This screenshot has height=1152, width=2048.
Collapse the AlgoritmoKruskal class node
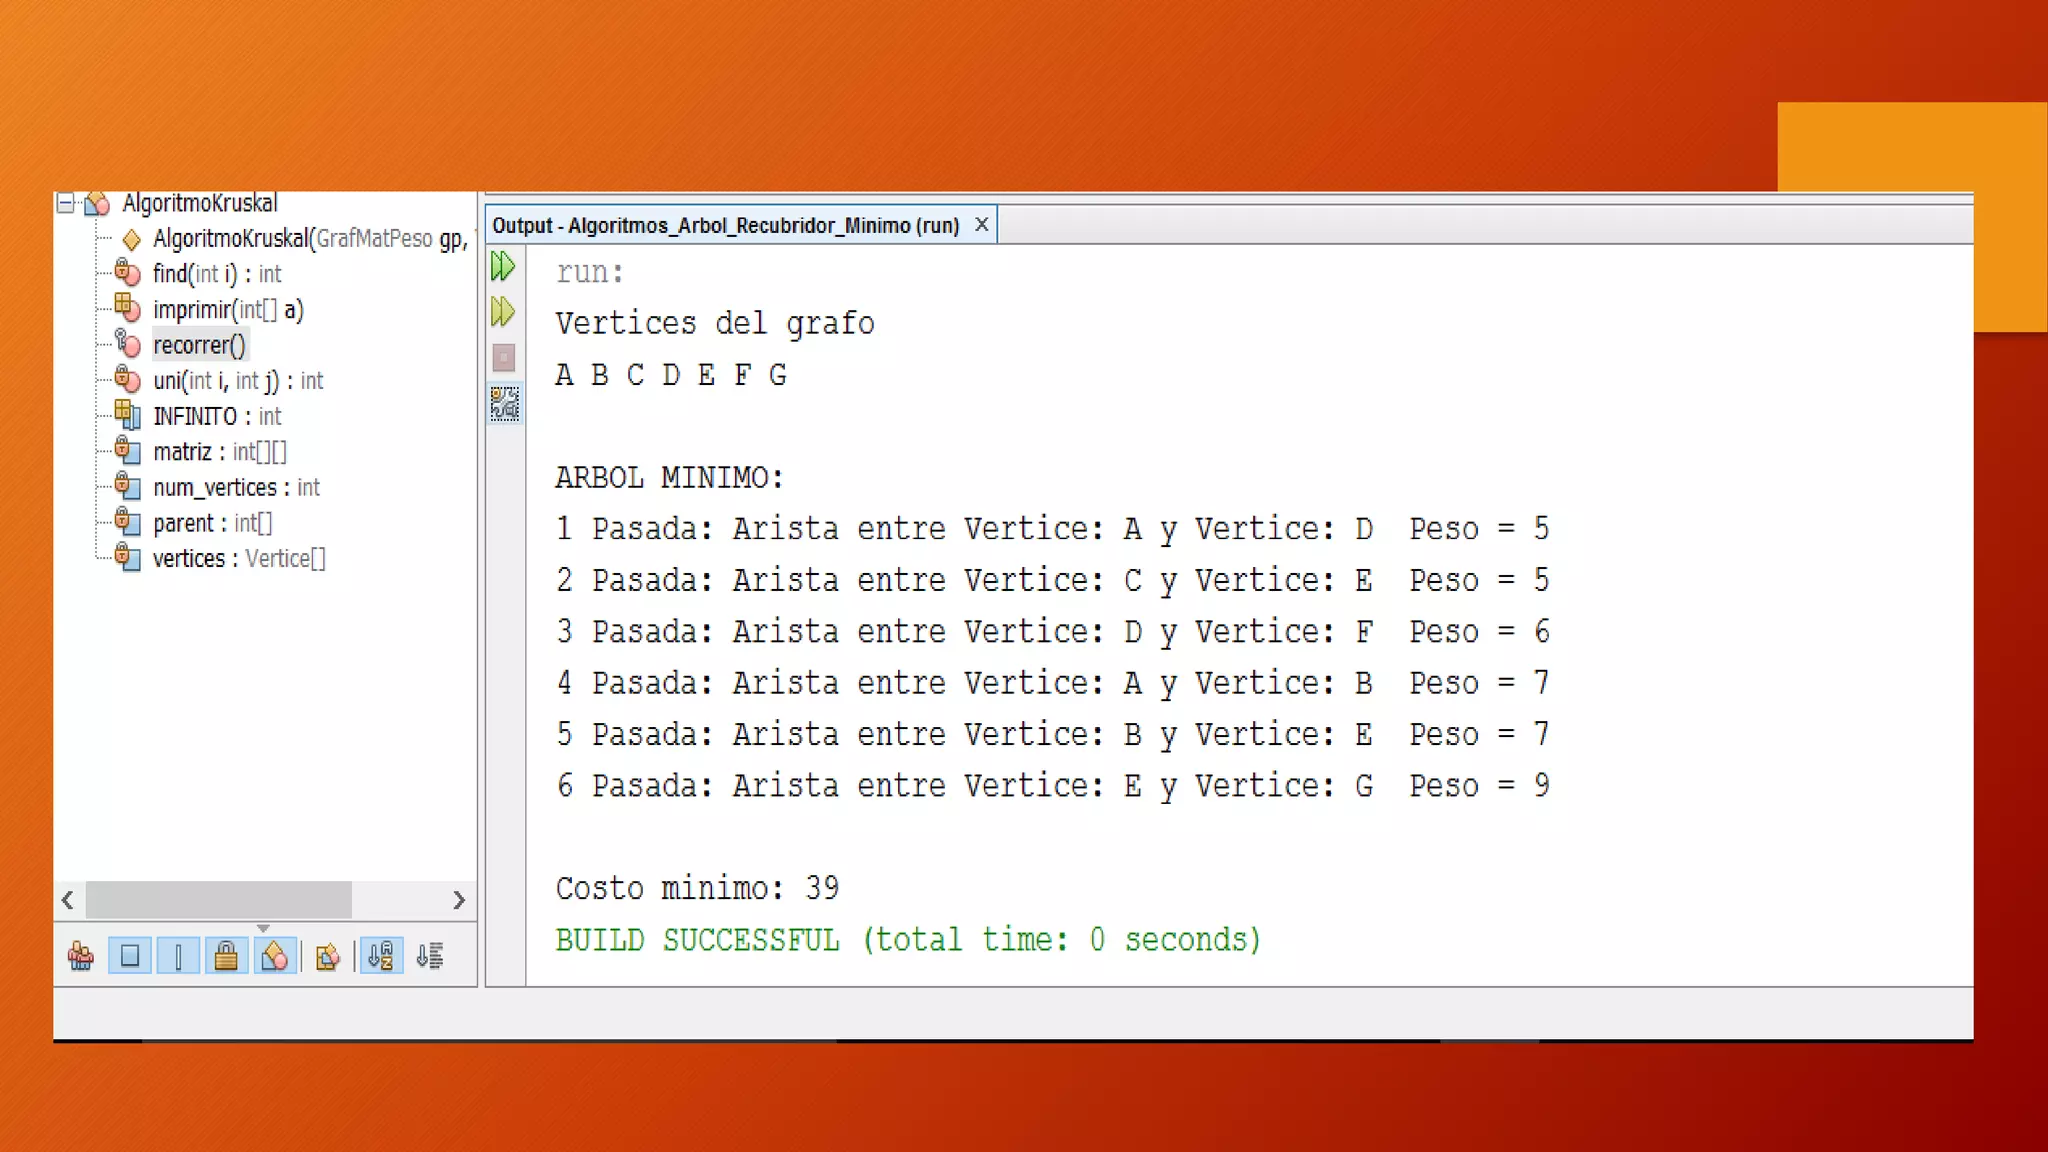pyautogui.click(x=66, y=204)
